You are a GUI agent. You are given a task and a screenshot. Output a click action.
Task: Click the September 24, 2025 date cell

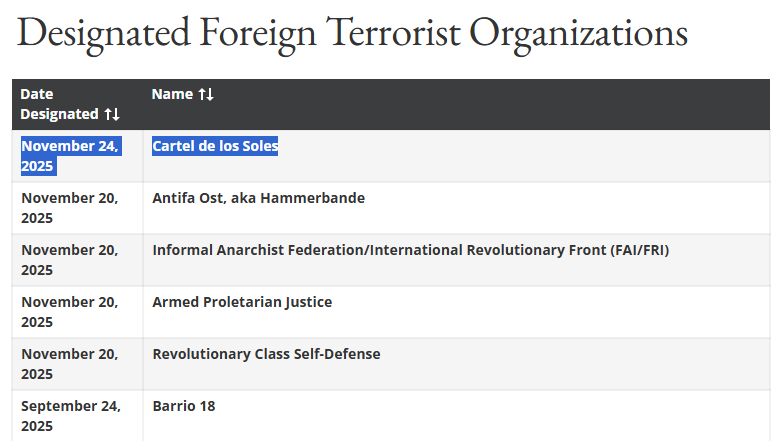click(x=70, y=416)
